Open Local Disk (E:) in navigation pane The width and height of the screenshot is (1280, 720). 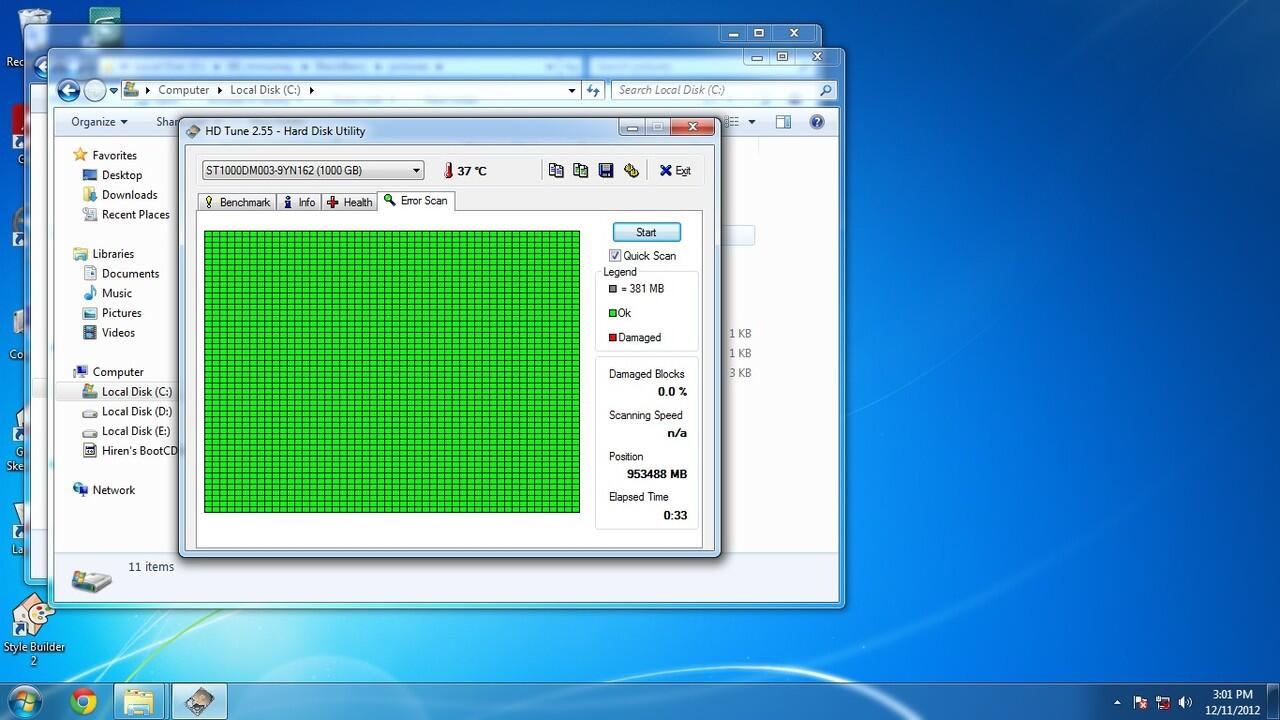(135, 431)
